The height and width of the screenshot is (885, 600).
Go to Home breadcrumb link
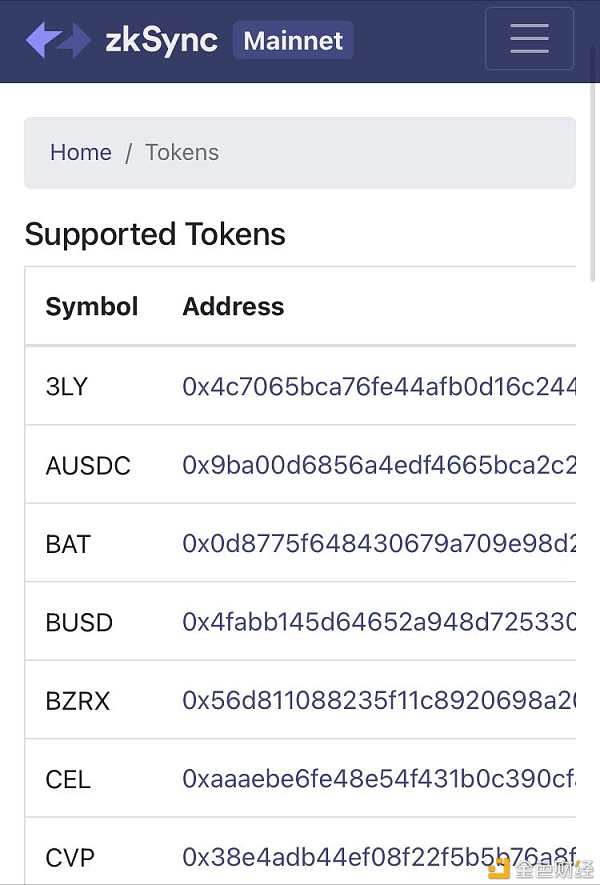[81, 152]
